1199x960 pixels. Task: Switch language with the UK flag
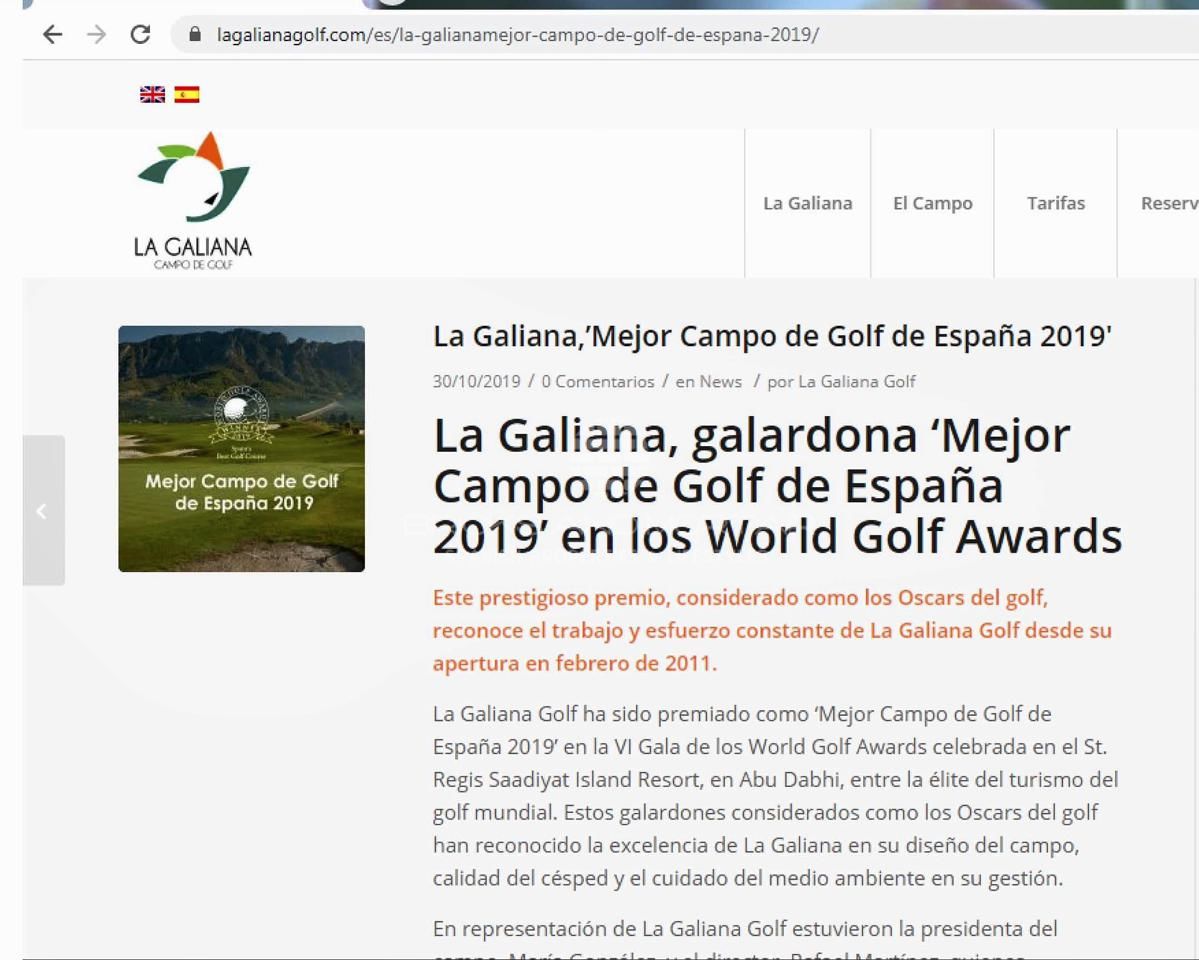point(153,95)
